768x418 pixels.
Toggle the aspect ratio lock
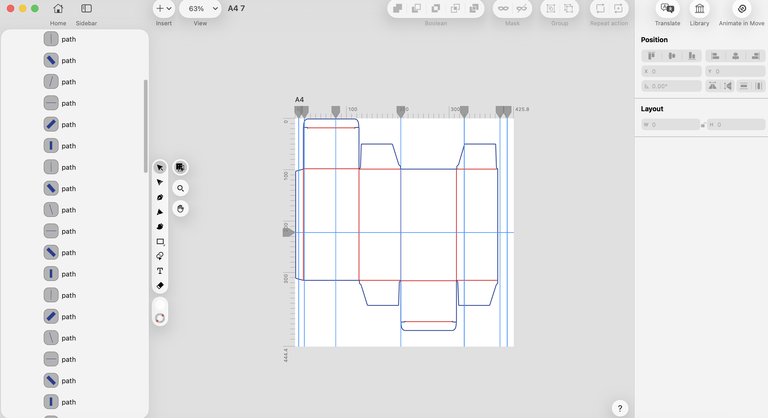click(x=703, y=125)
